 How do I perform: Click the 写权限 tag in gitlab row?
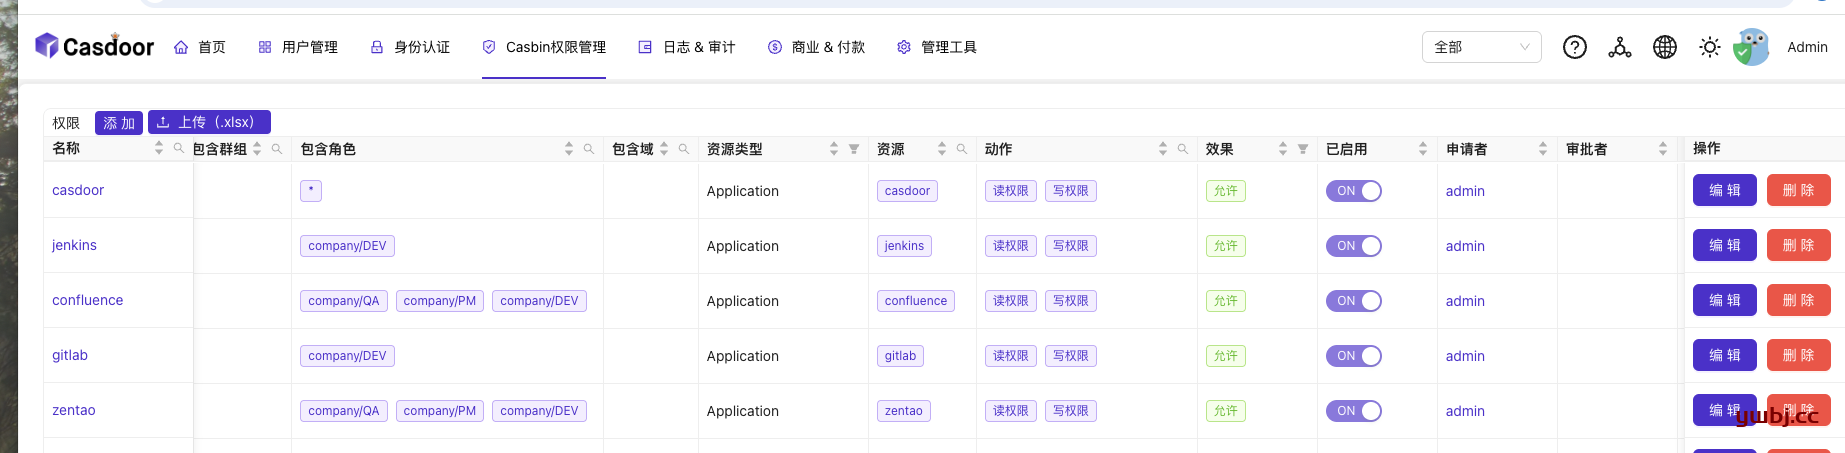click(x=1071, y=356)
